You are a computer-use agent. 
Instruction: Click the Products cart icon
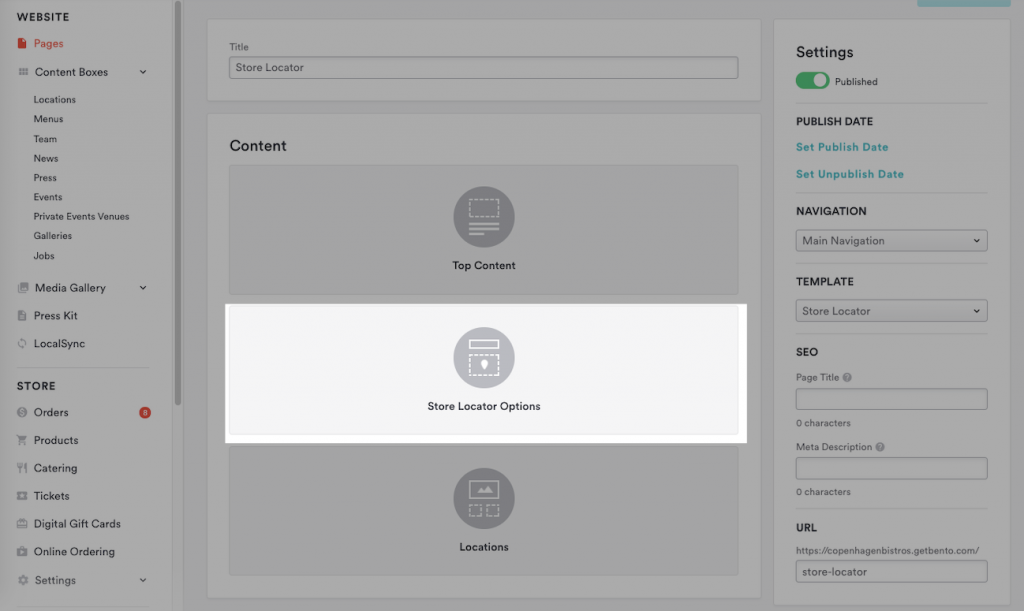[22, 440]
